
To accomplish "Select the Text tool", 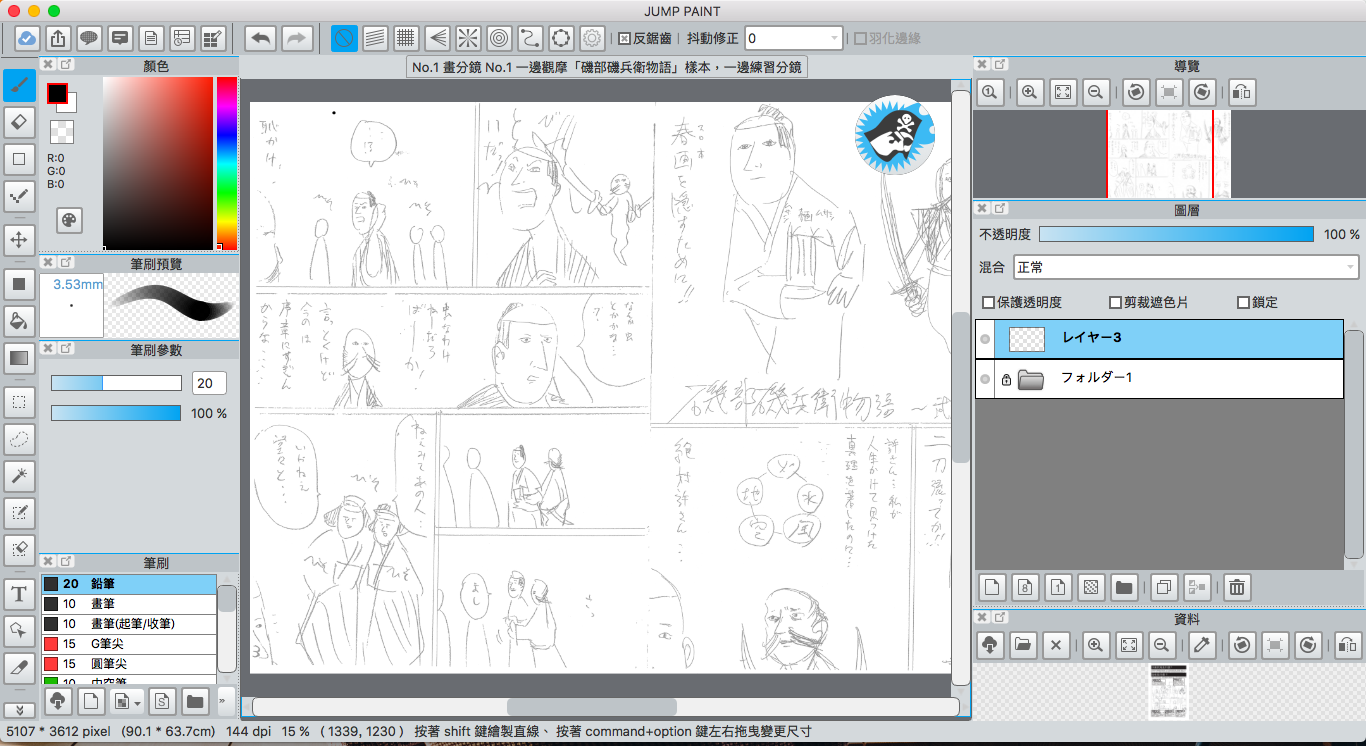I will point(19,594).
